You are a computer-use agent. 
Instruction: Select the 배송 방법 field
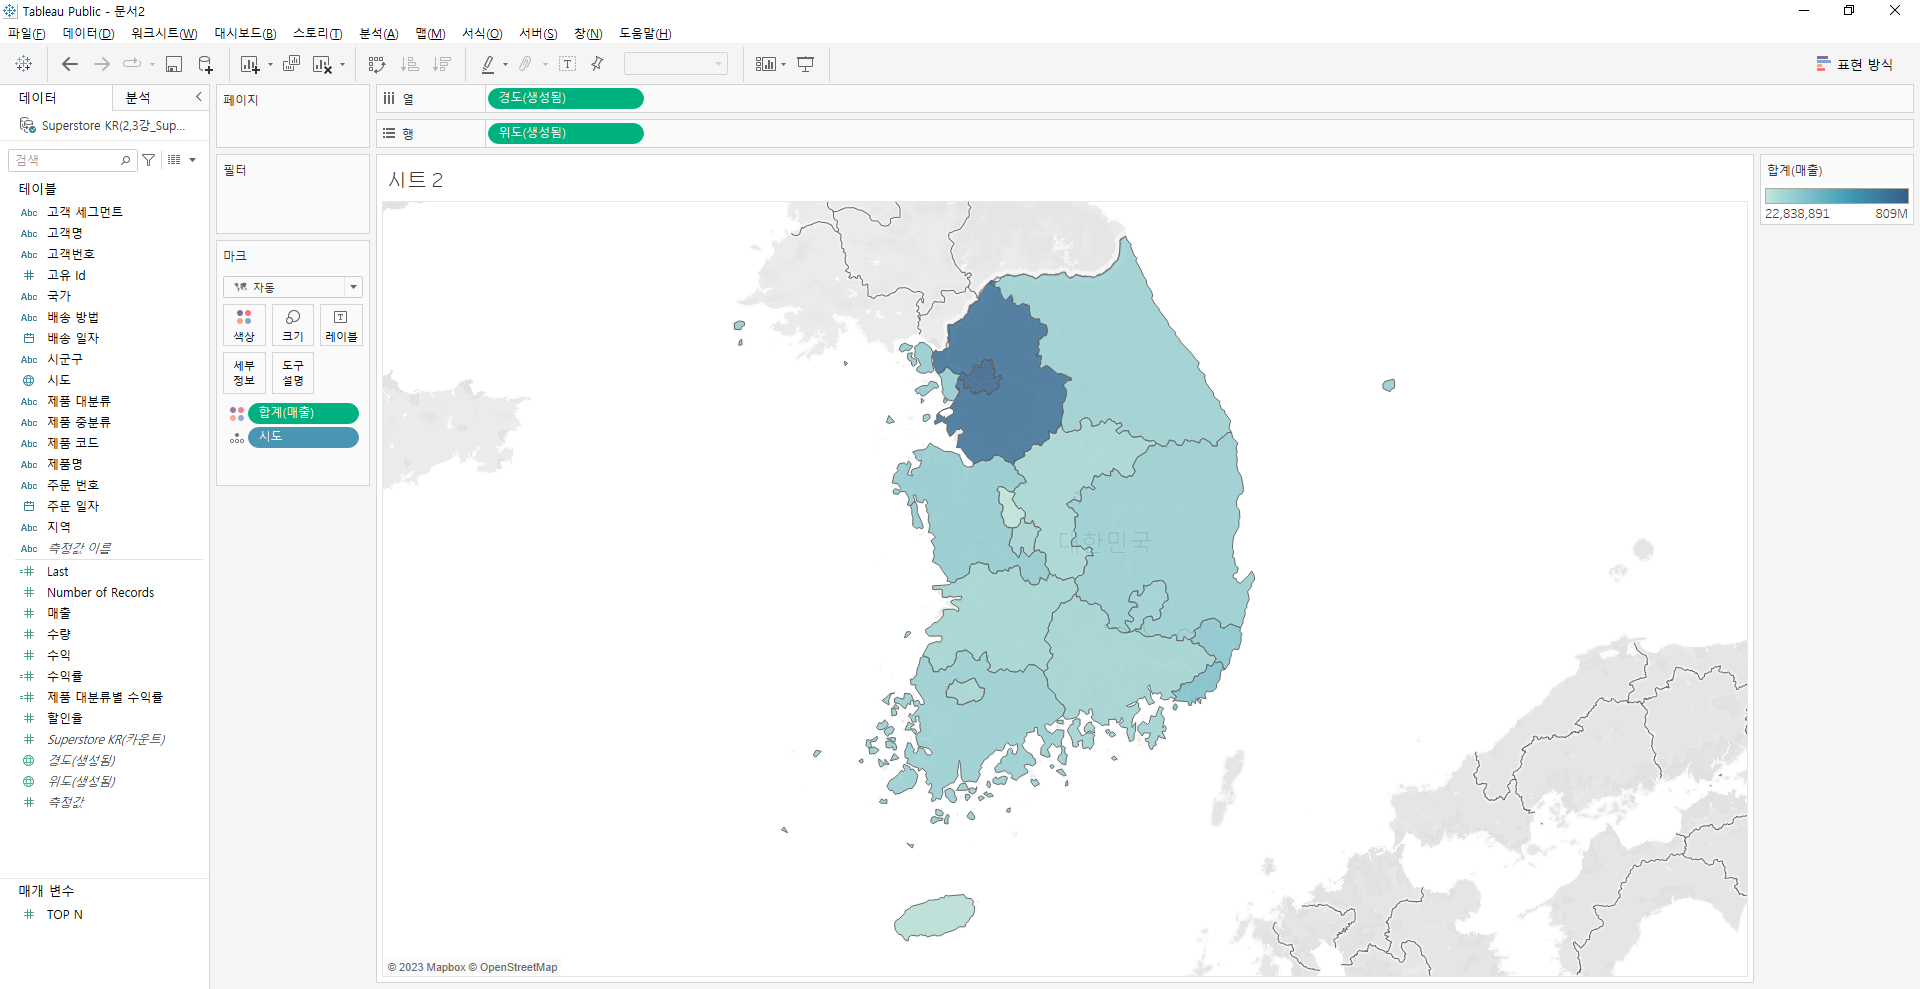pos(72,317)
